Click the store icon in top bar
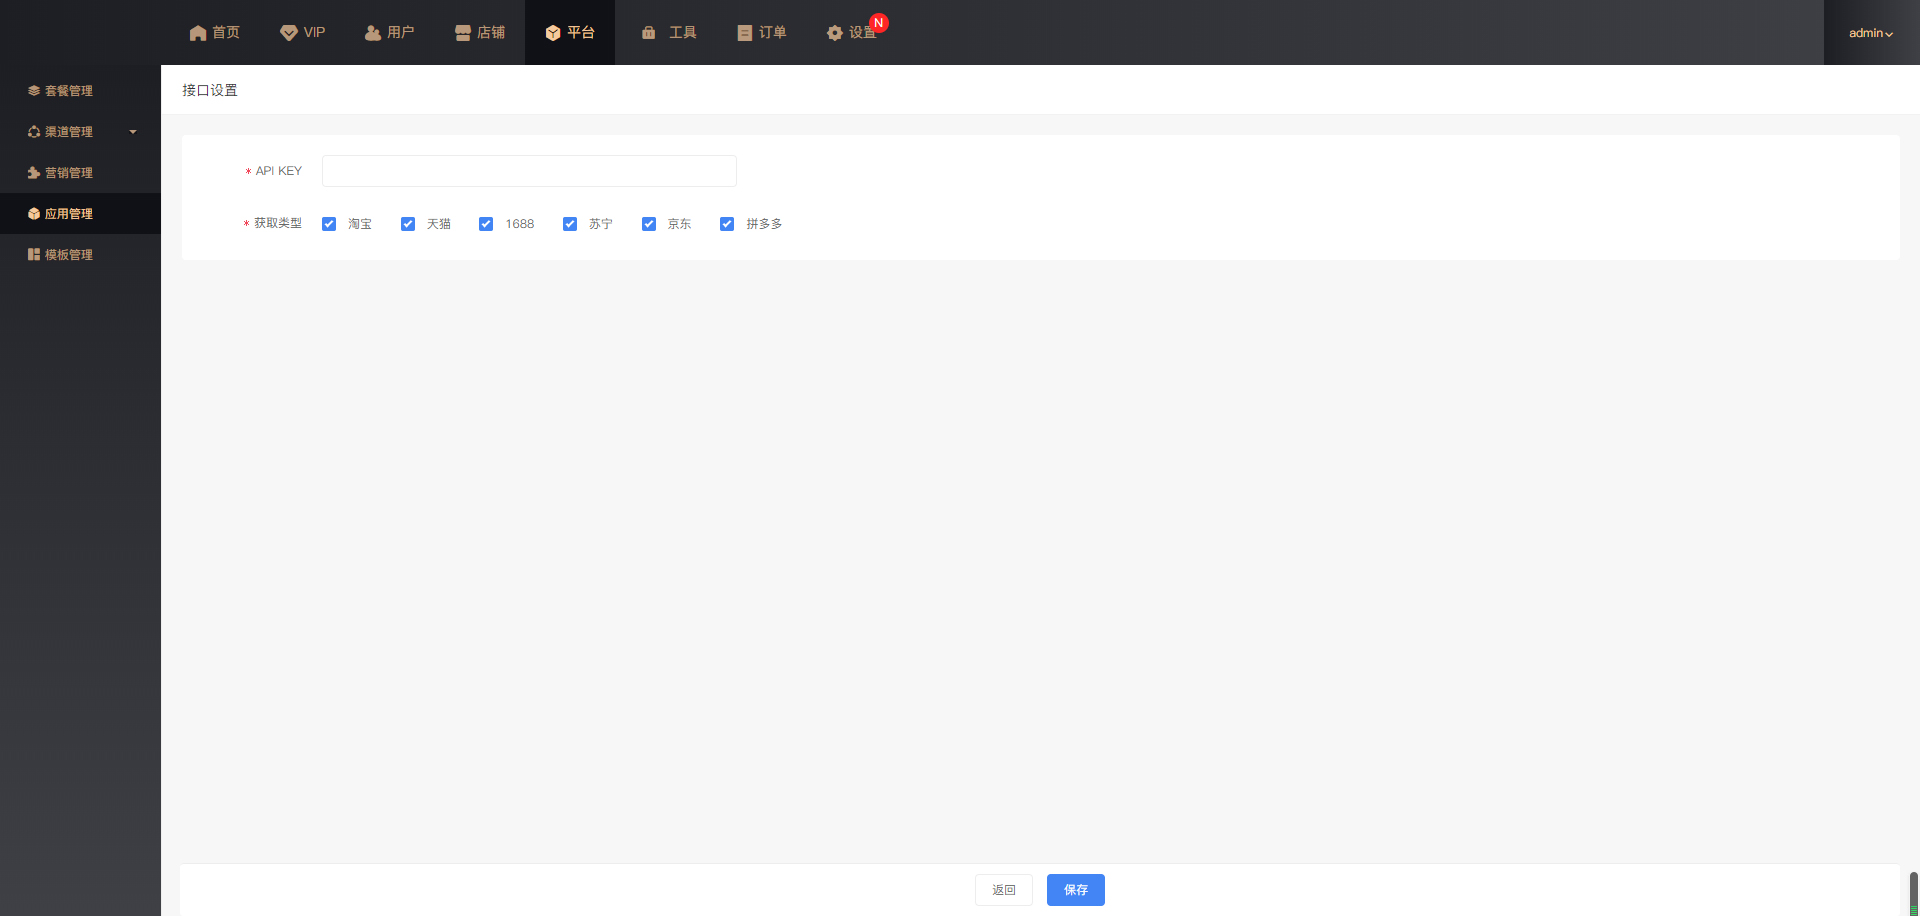Image resolution: width=1920 pixels, height=916 pixels. 463,33
